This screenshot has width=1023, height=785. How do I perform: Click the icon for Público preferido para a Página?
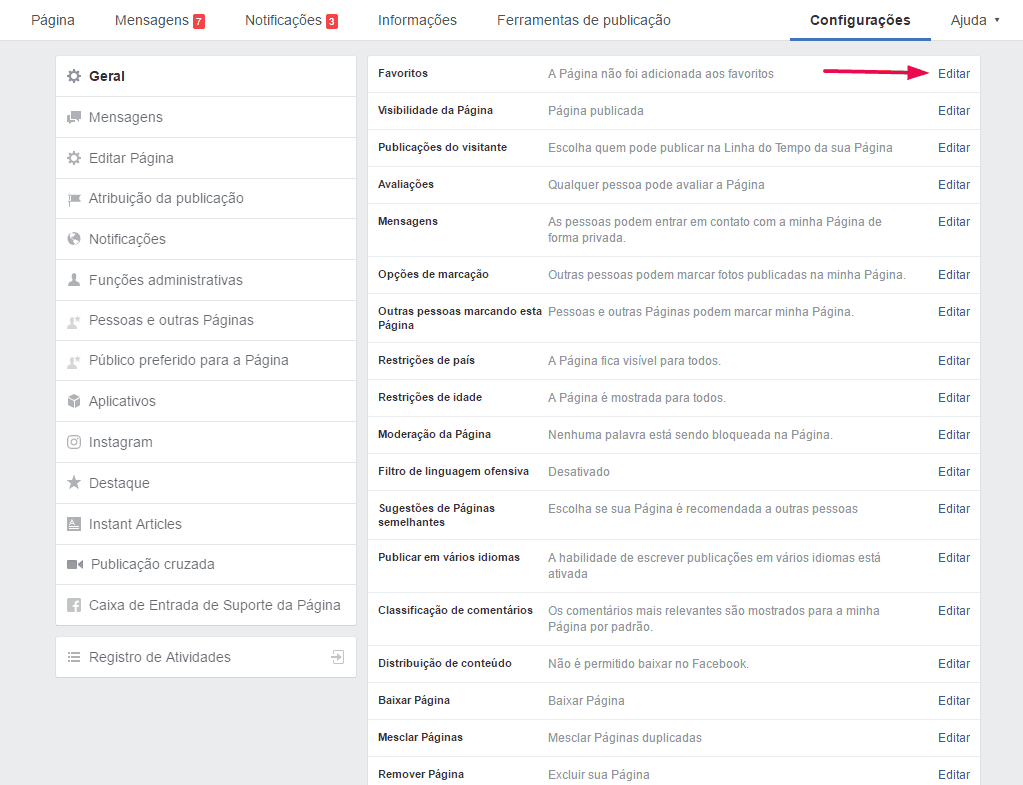pos(74,361)
